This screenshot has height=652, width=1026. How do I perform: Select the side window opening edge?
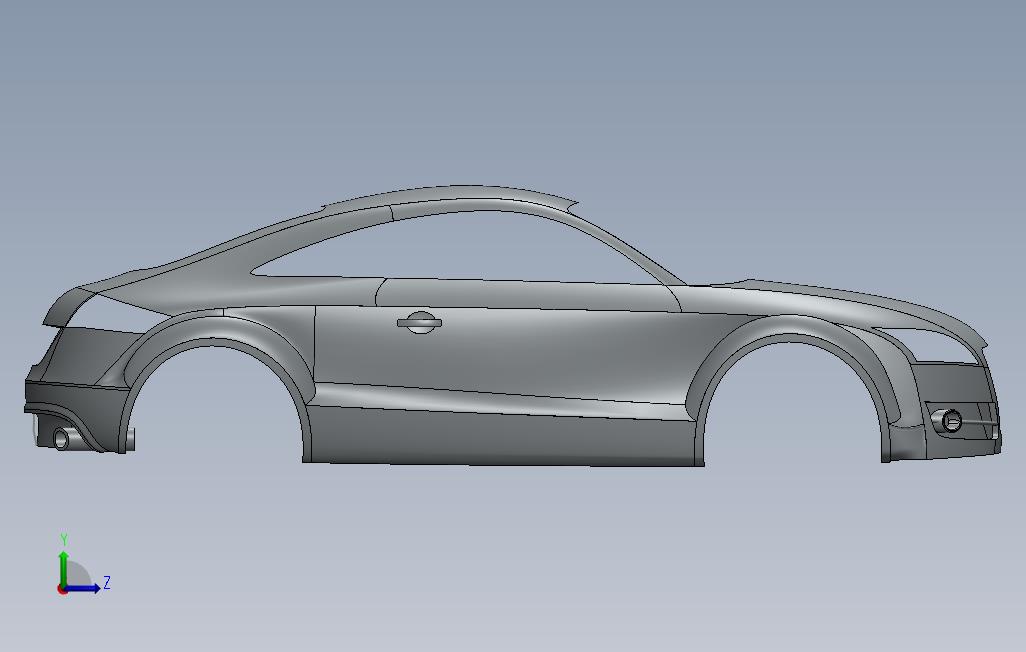coord(458,245)
